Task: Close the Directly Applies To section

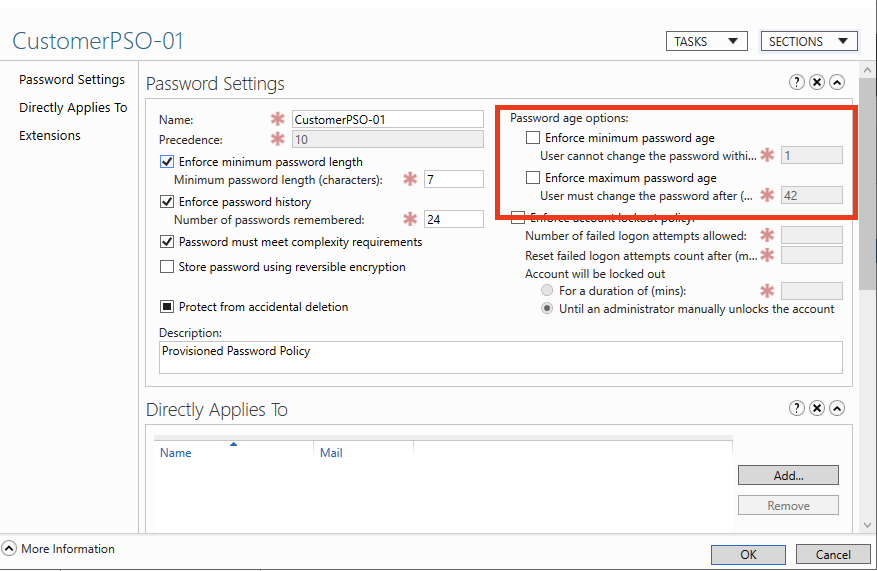Action: point(817,408)
